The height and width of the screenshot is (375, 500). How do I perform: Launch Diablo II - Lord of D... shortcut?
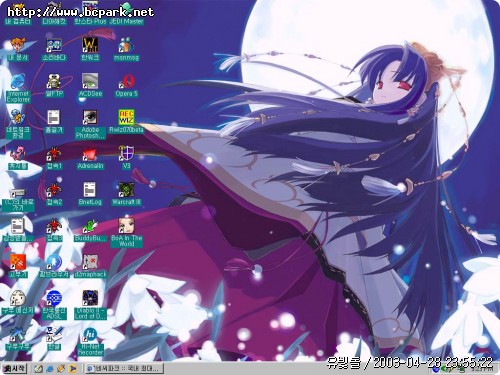pos(90,304)
